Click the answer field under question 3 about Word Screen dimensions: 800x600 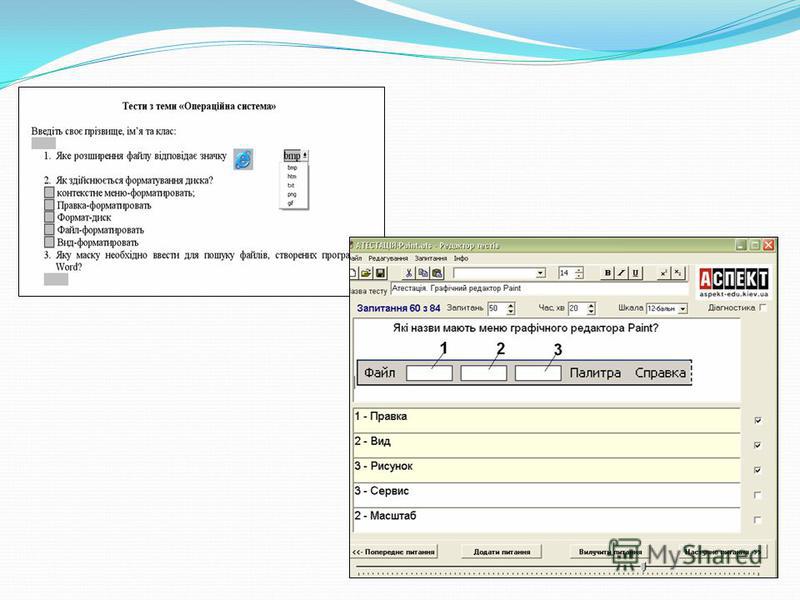[x=56, y=279]
